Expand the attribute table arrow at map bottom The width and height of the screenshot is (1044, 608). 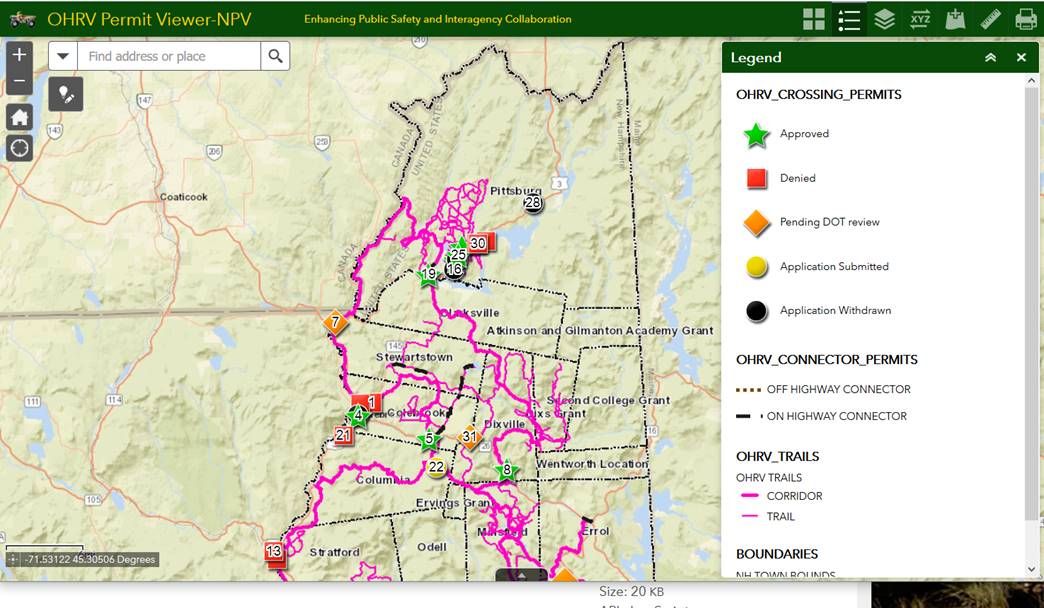pyautogui.click(x=521, y=575)
